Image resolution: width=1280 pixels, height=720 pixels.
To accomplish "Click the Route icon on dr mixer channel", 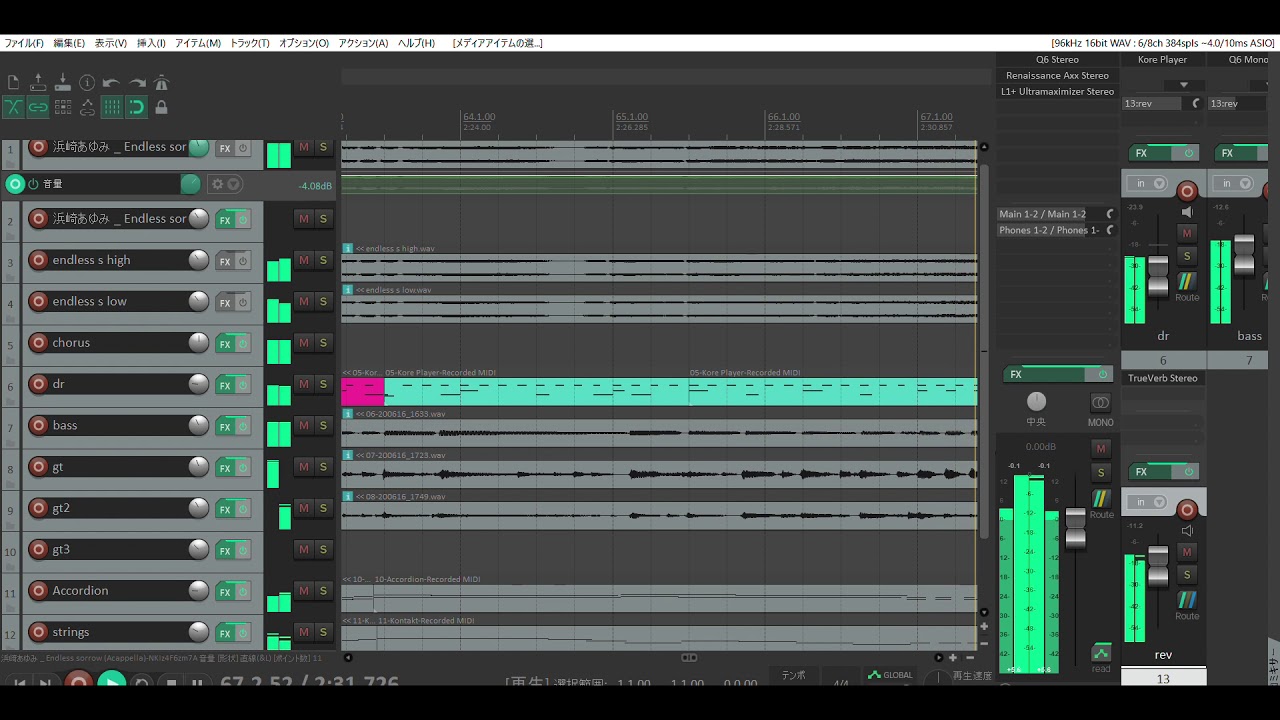I will click(1187, 287).
